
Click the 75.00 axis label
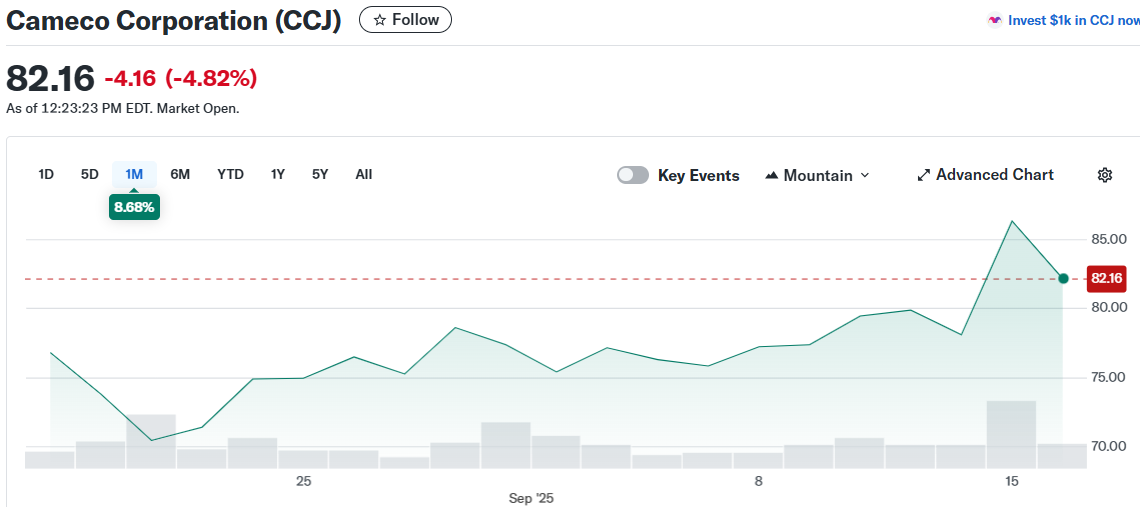pyautogui.click(x=1107, y=377)
